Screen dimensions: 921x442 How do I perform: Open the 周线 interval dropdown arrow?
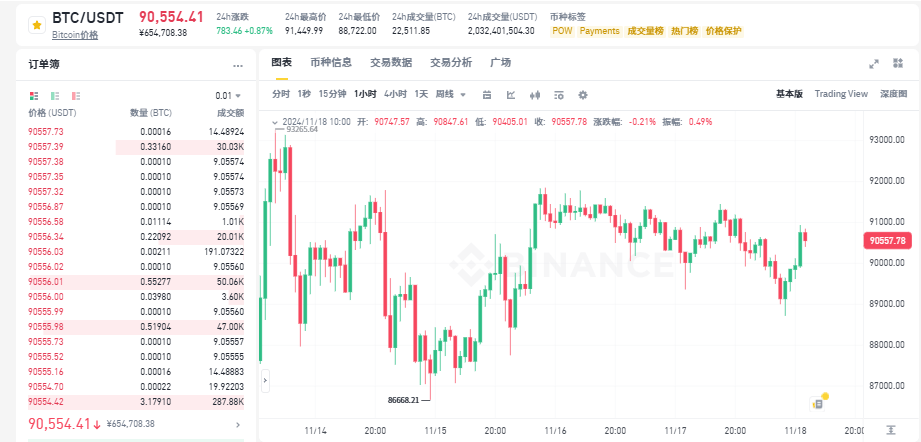click(x=463, y=95)
